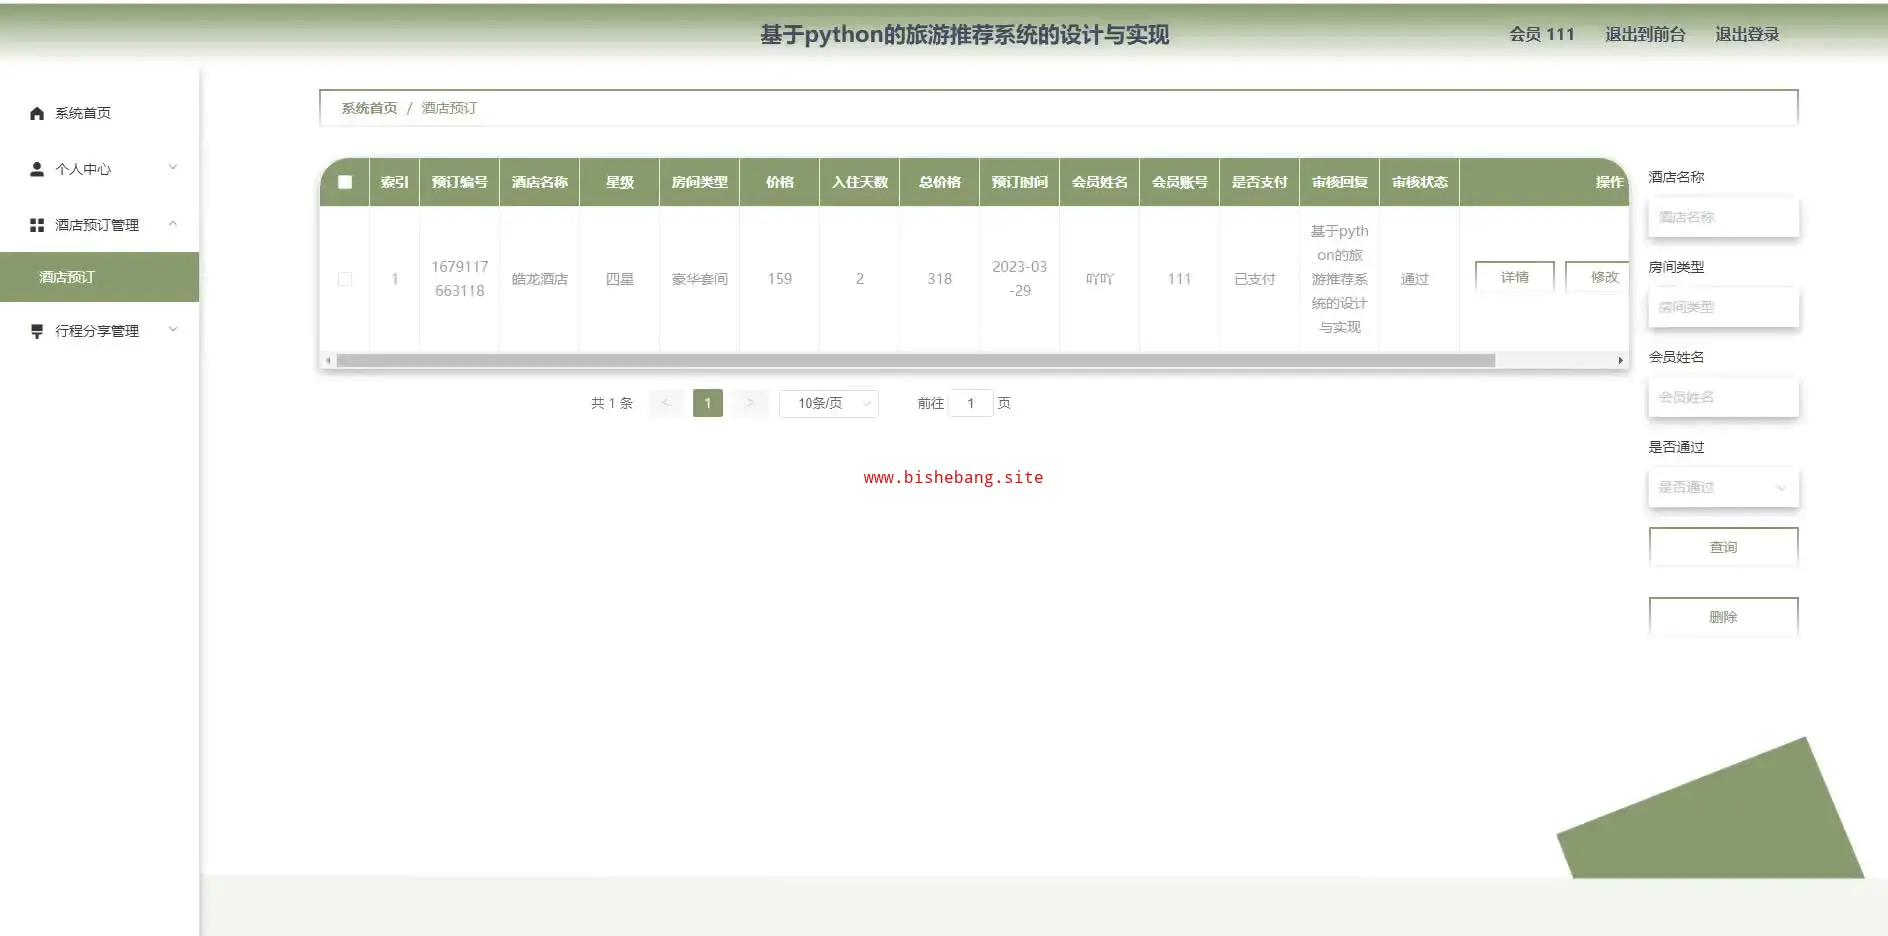Click 退出登录 in the header

1747,34
